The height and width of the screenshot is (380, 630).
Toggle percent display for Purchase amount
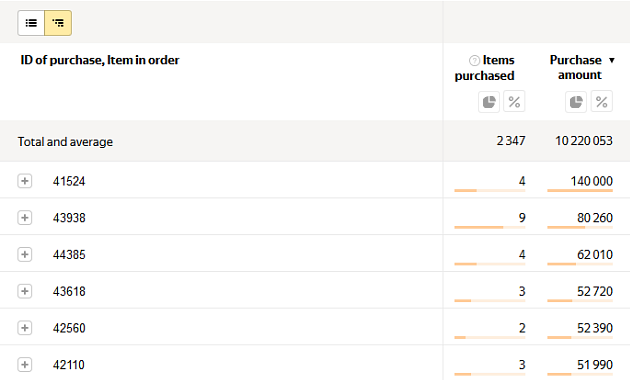coord(601,102)
